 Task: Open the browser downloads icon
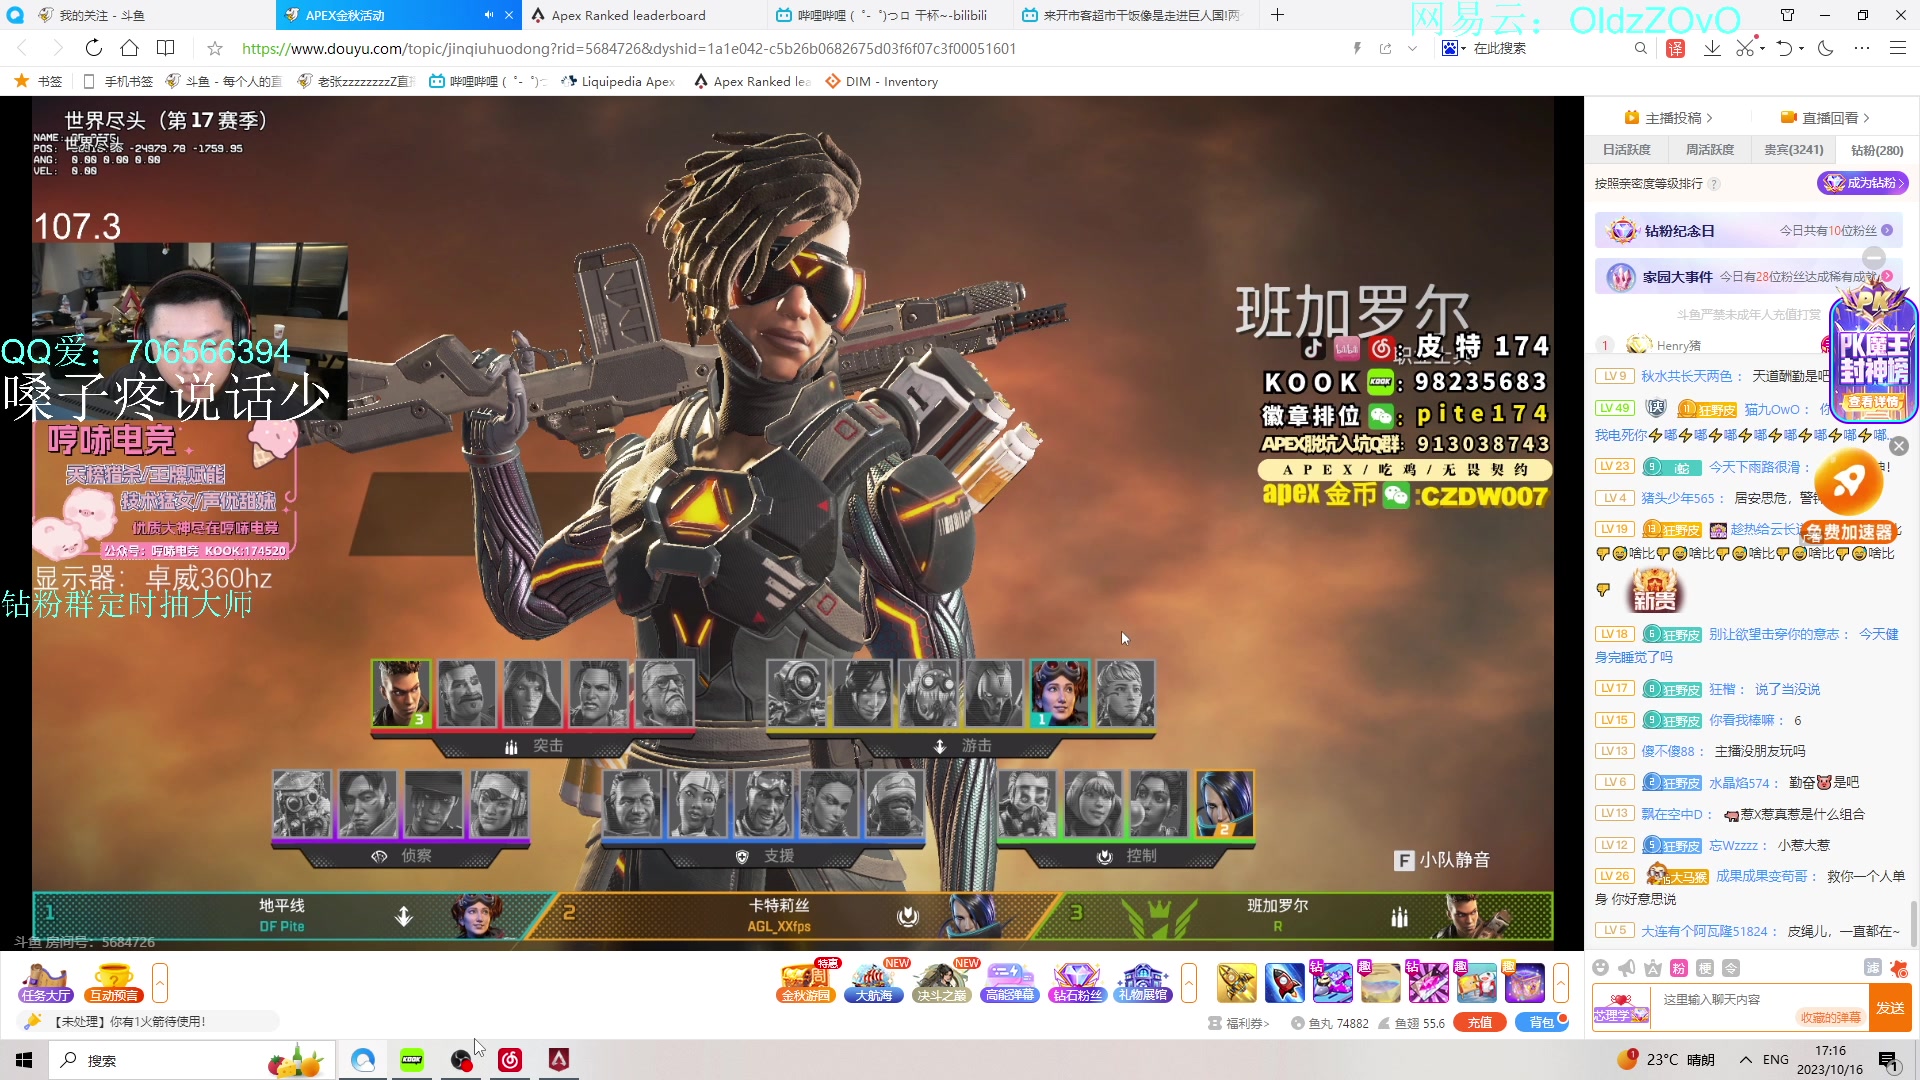coord(1712,48)
